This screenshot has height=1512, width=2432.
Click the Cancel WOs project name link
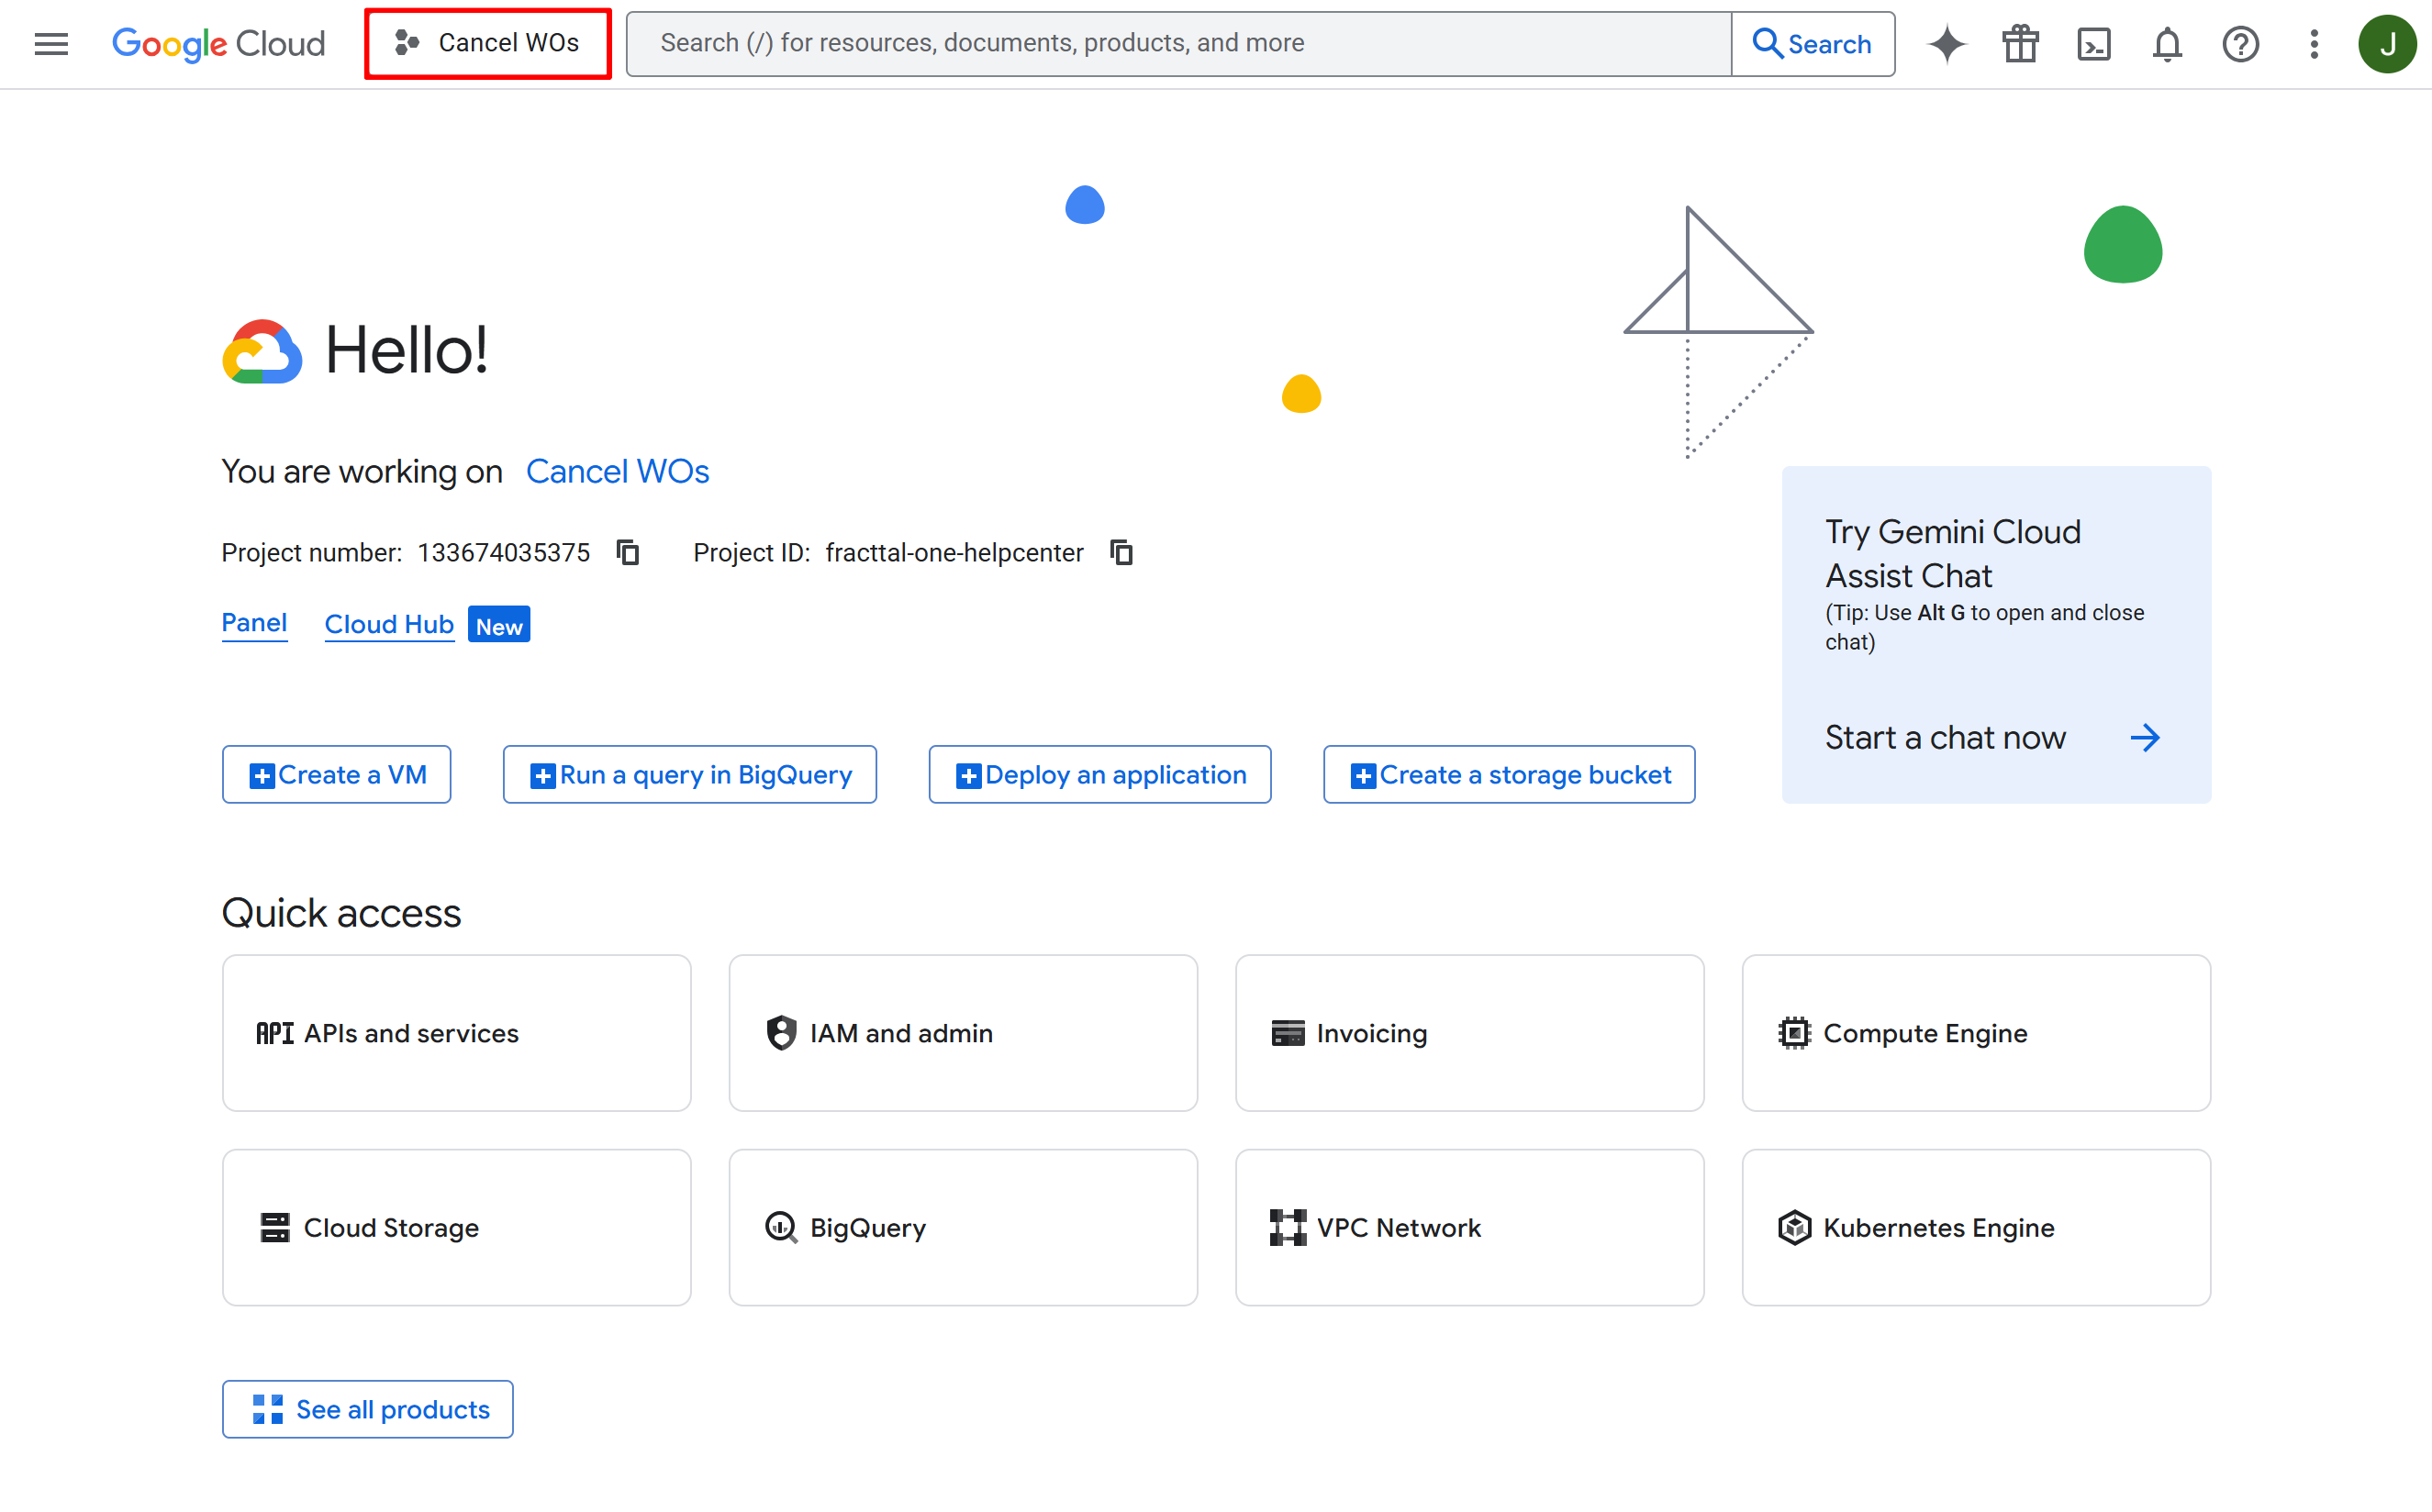click(x=617, y=472)
